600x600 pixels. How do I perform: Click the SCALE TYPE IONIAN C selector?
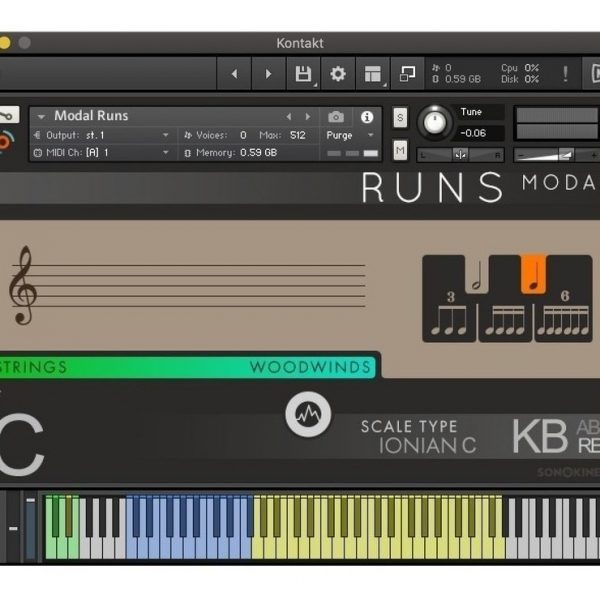click(419, 436)
